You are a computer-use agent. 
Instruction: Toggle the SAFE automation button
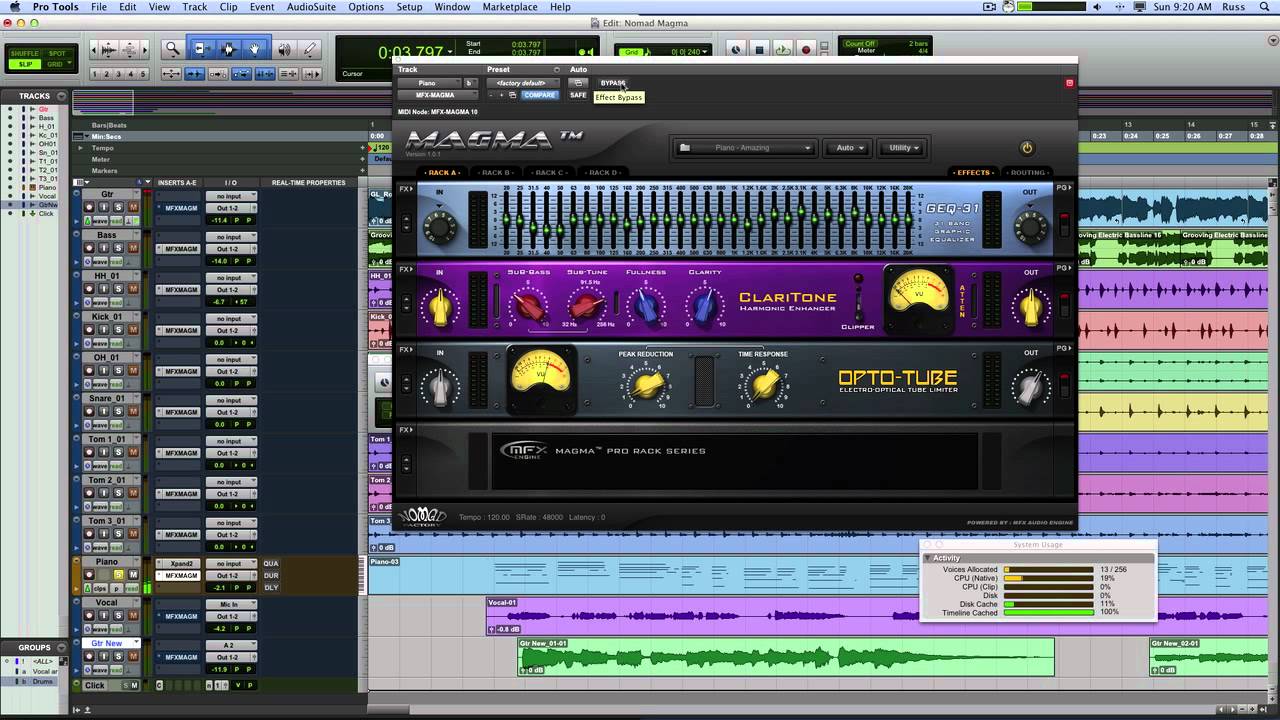click(578, 95)
